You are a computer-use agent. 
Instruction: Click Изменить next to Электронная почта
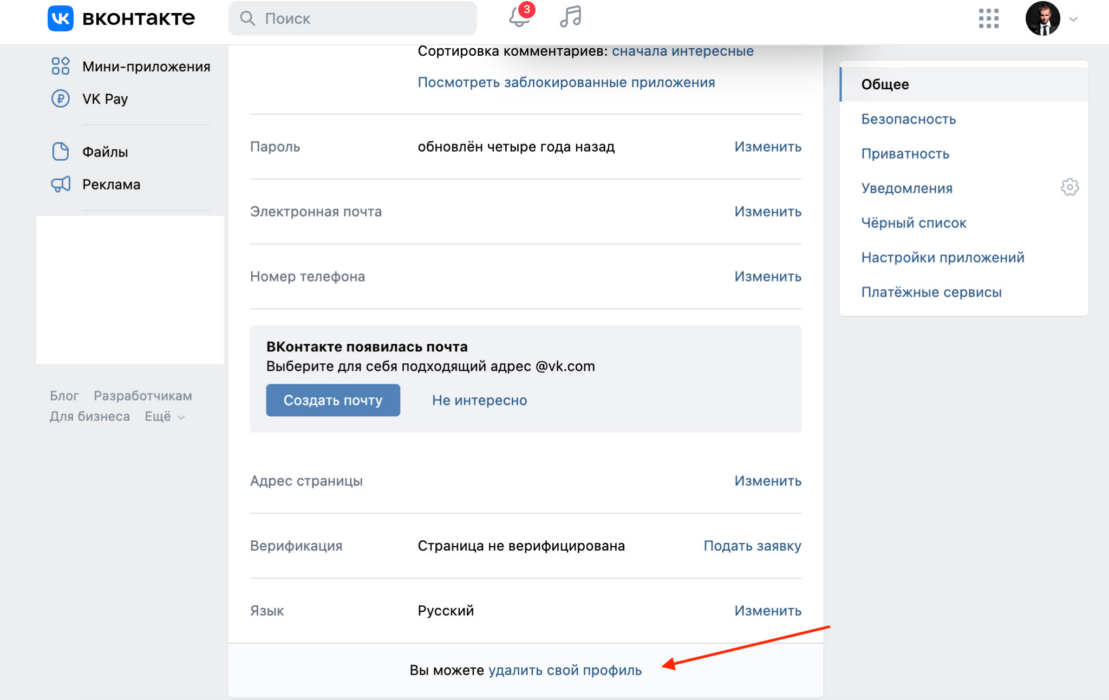click(767, 211)
